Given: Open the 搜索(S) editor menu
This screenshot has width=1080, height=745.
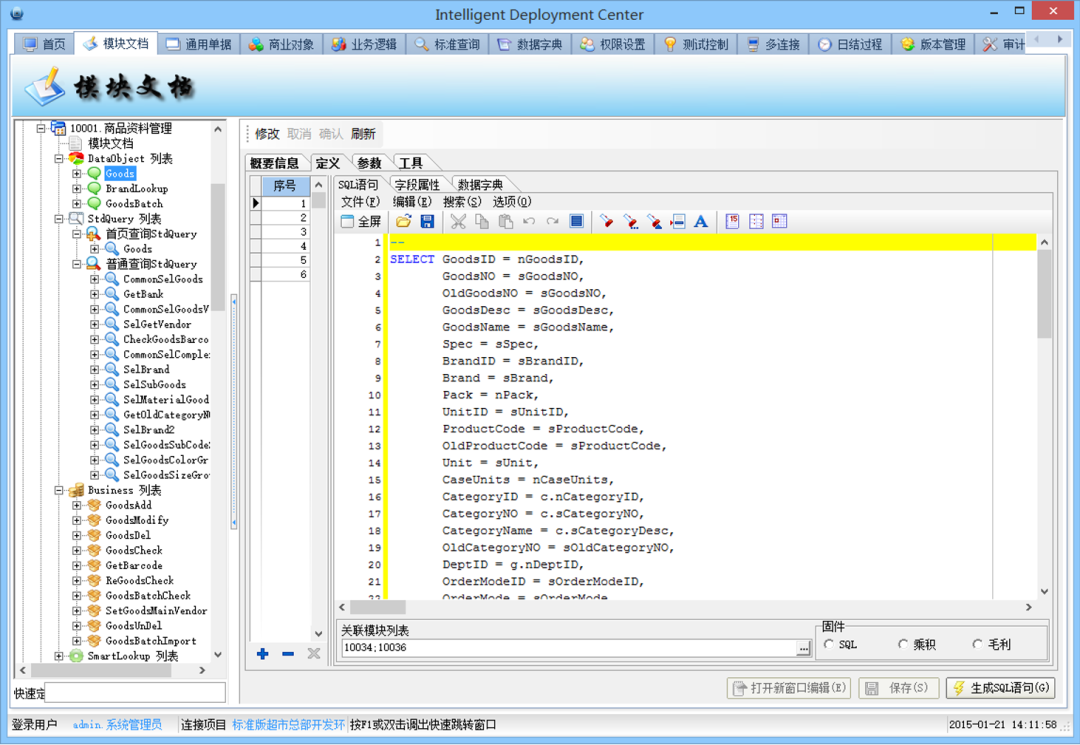Looking at the screenshot, I should click(462, 202).
